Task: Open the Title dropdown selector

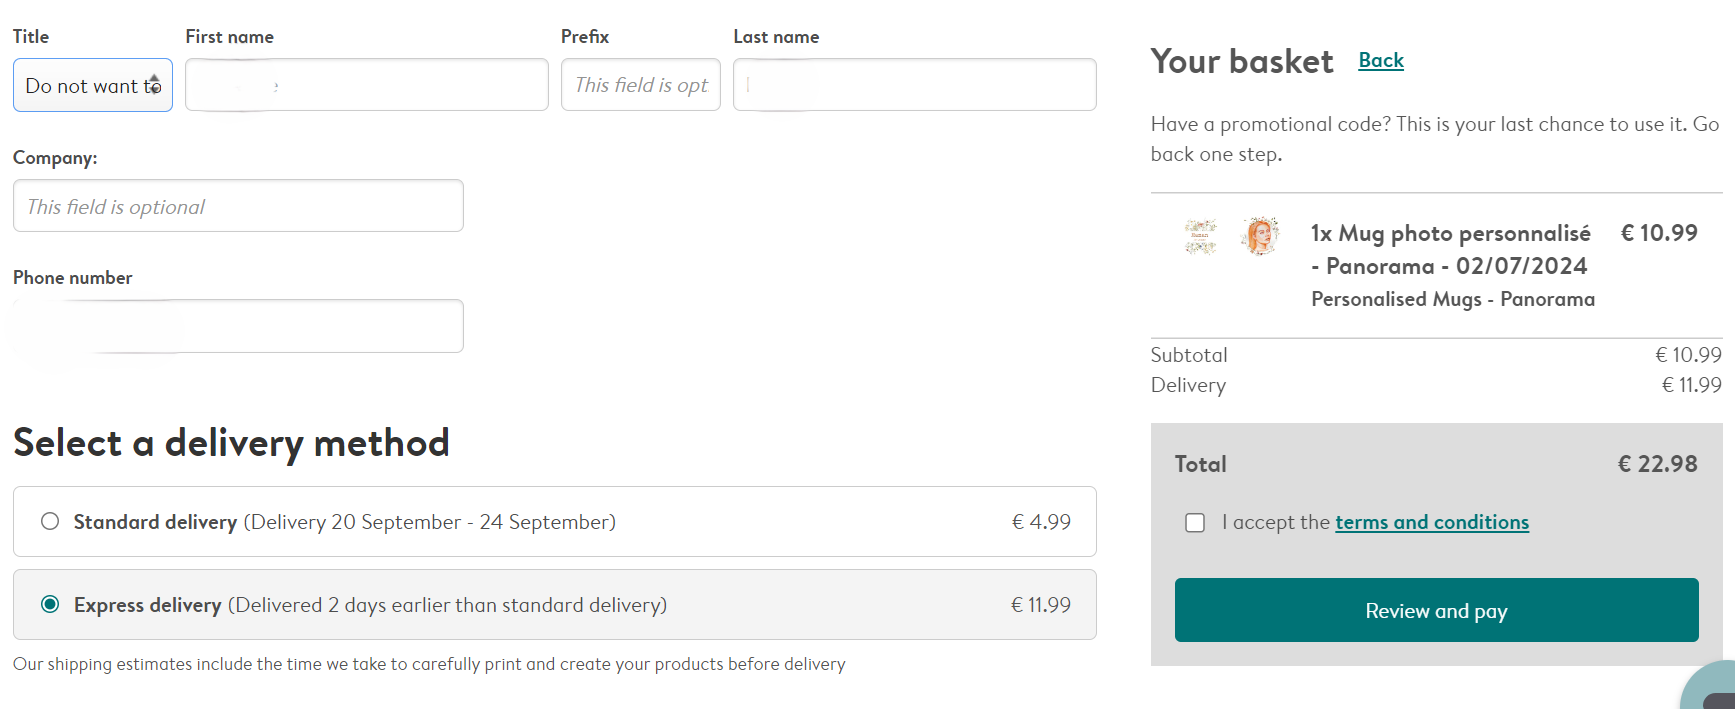Action: (92, 86)
